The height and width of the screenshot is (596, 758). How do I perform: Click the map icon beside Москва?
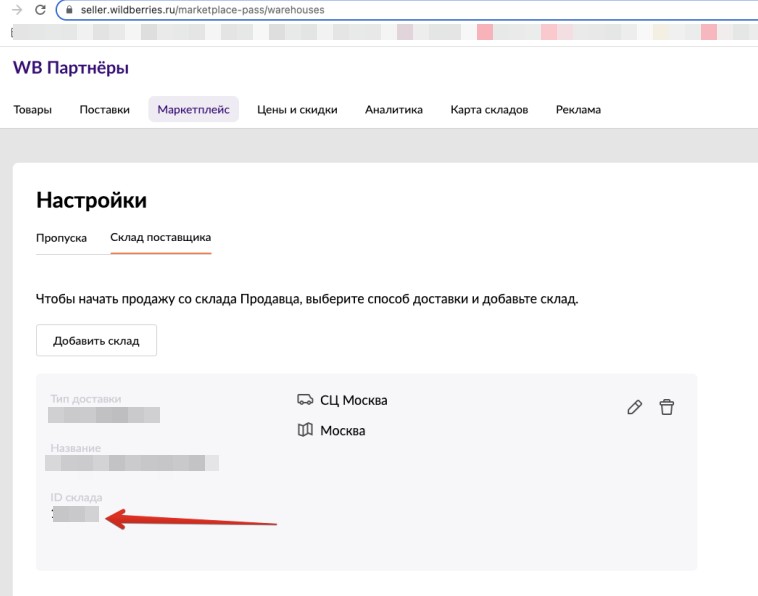(305, 430)
